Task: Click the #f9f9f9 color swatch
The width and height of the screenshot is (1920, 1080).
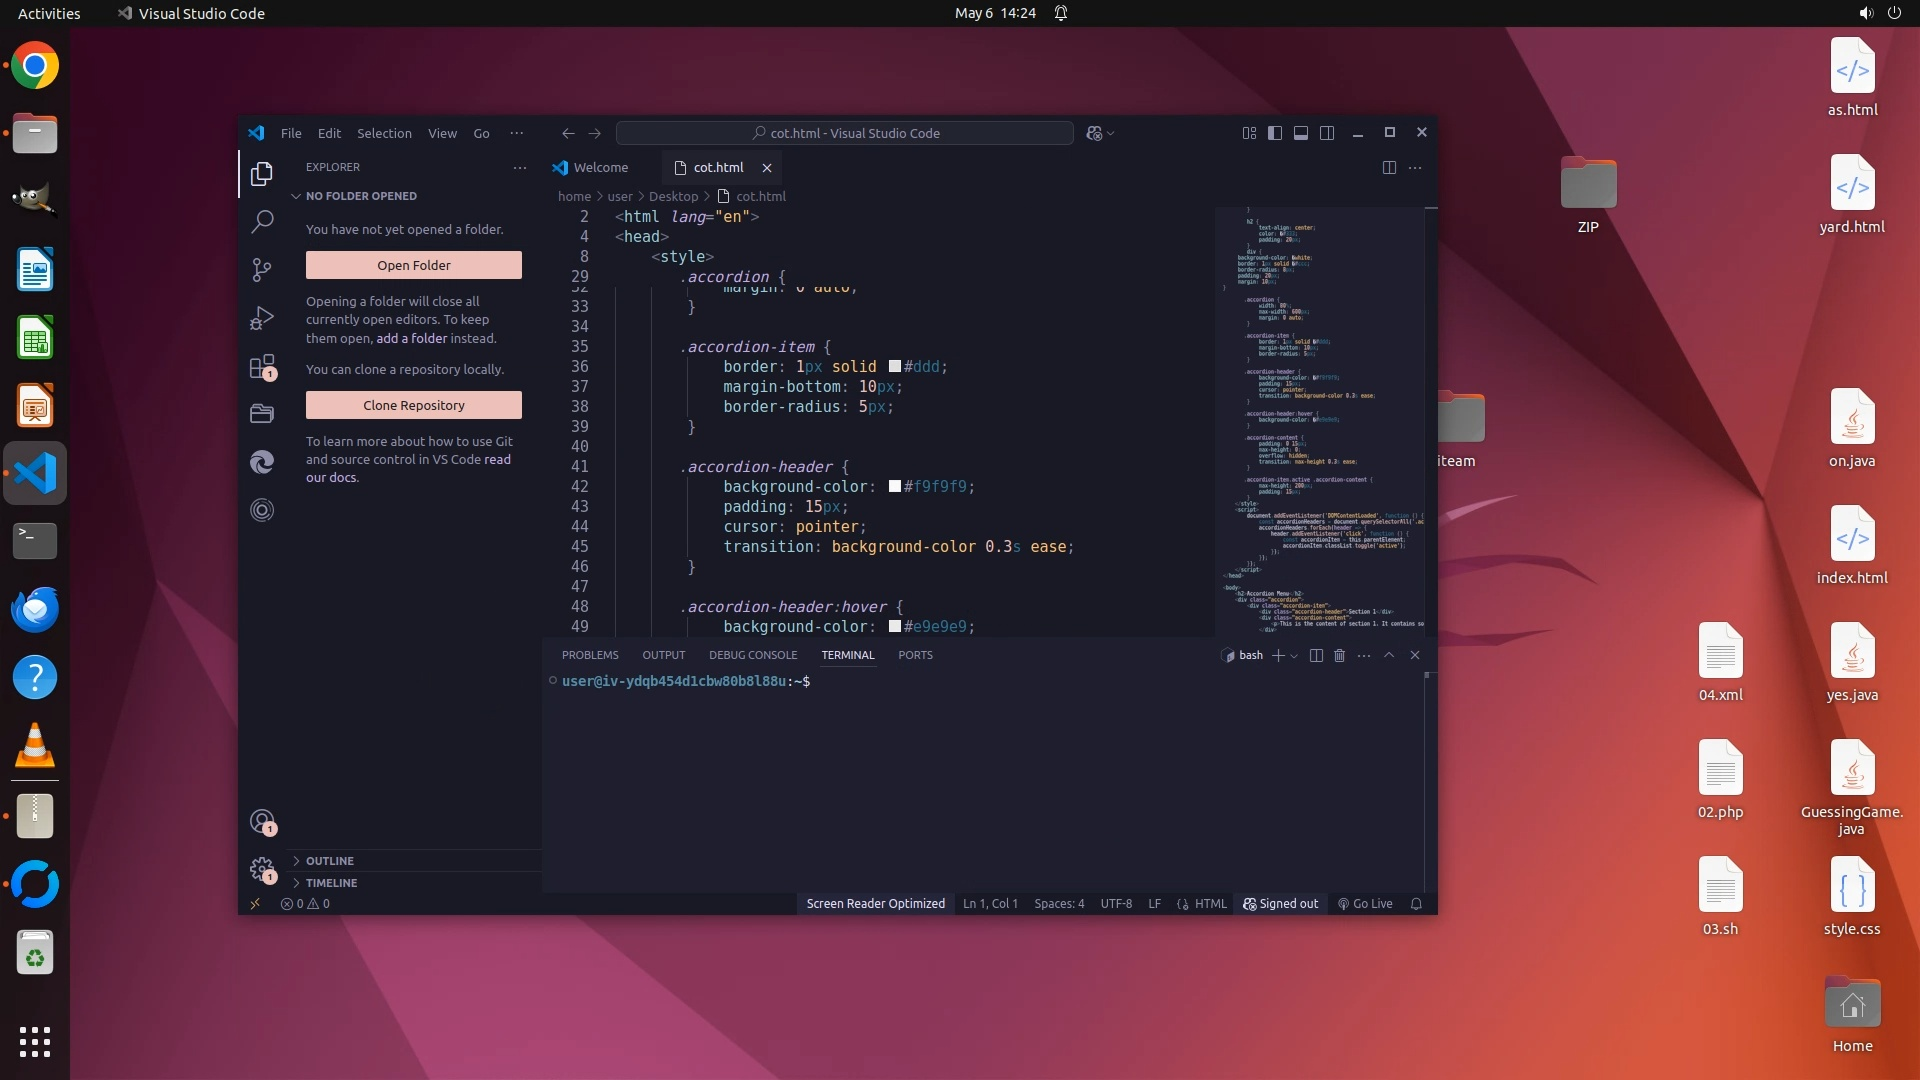Action: (x=895, y=487)
